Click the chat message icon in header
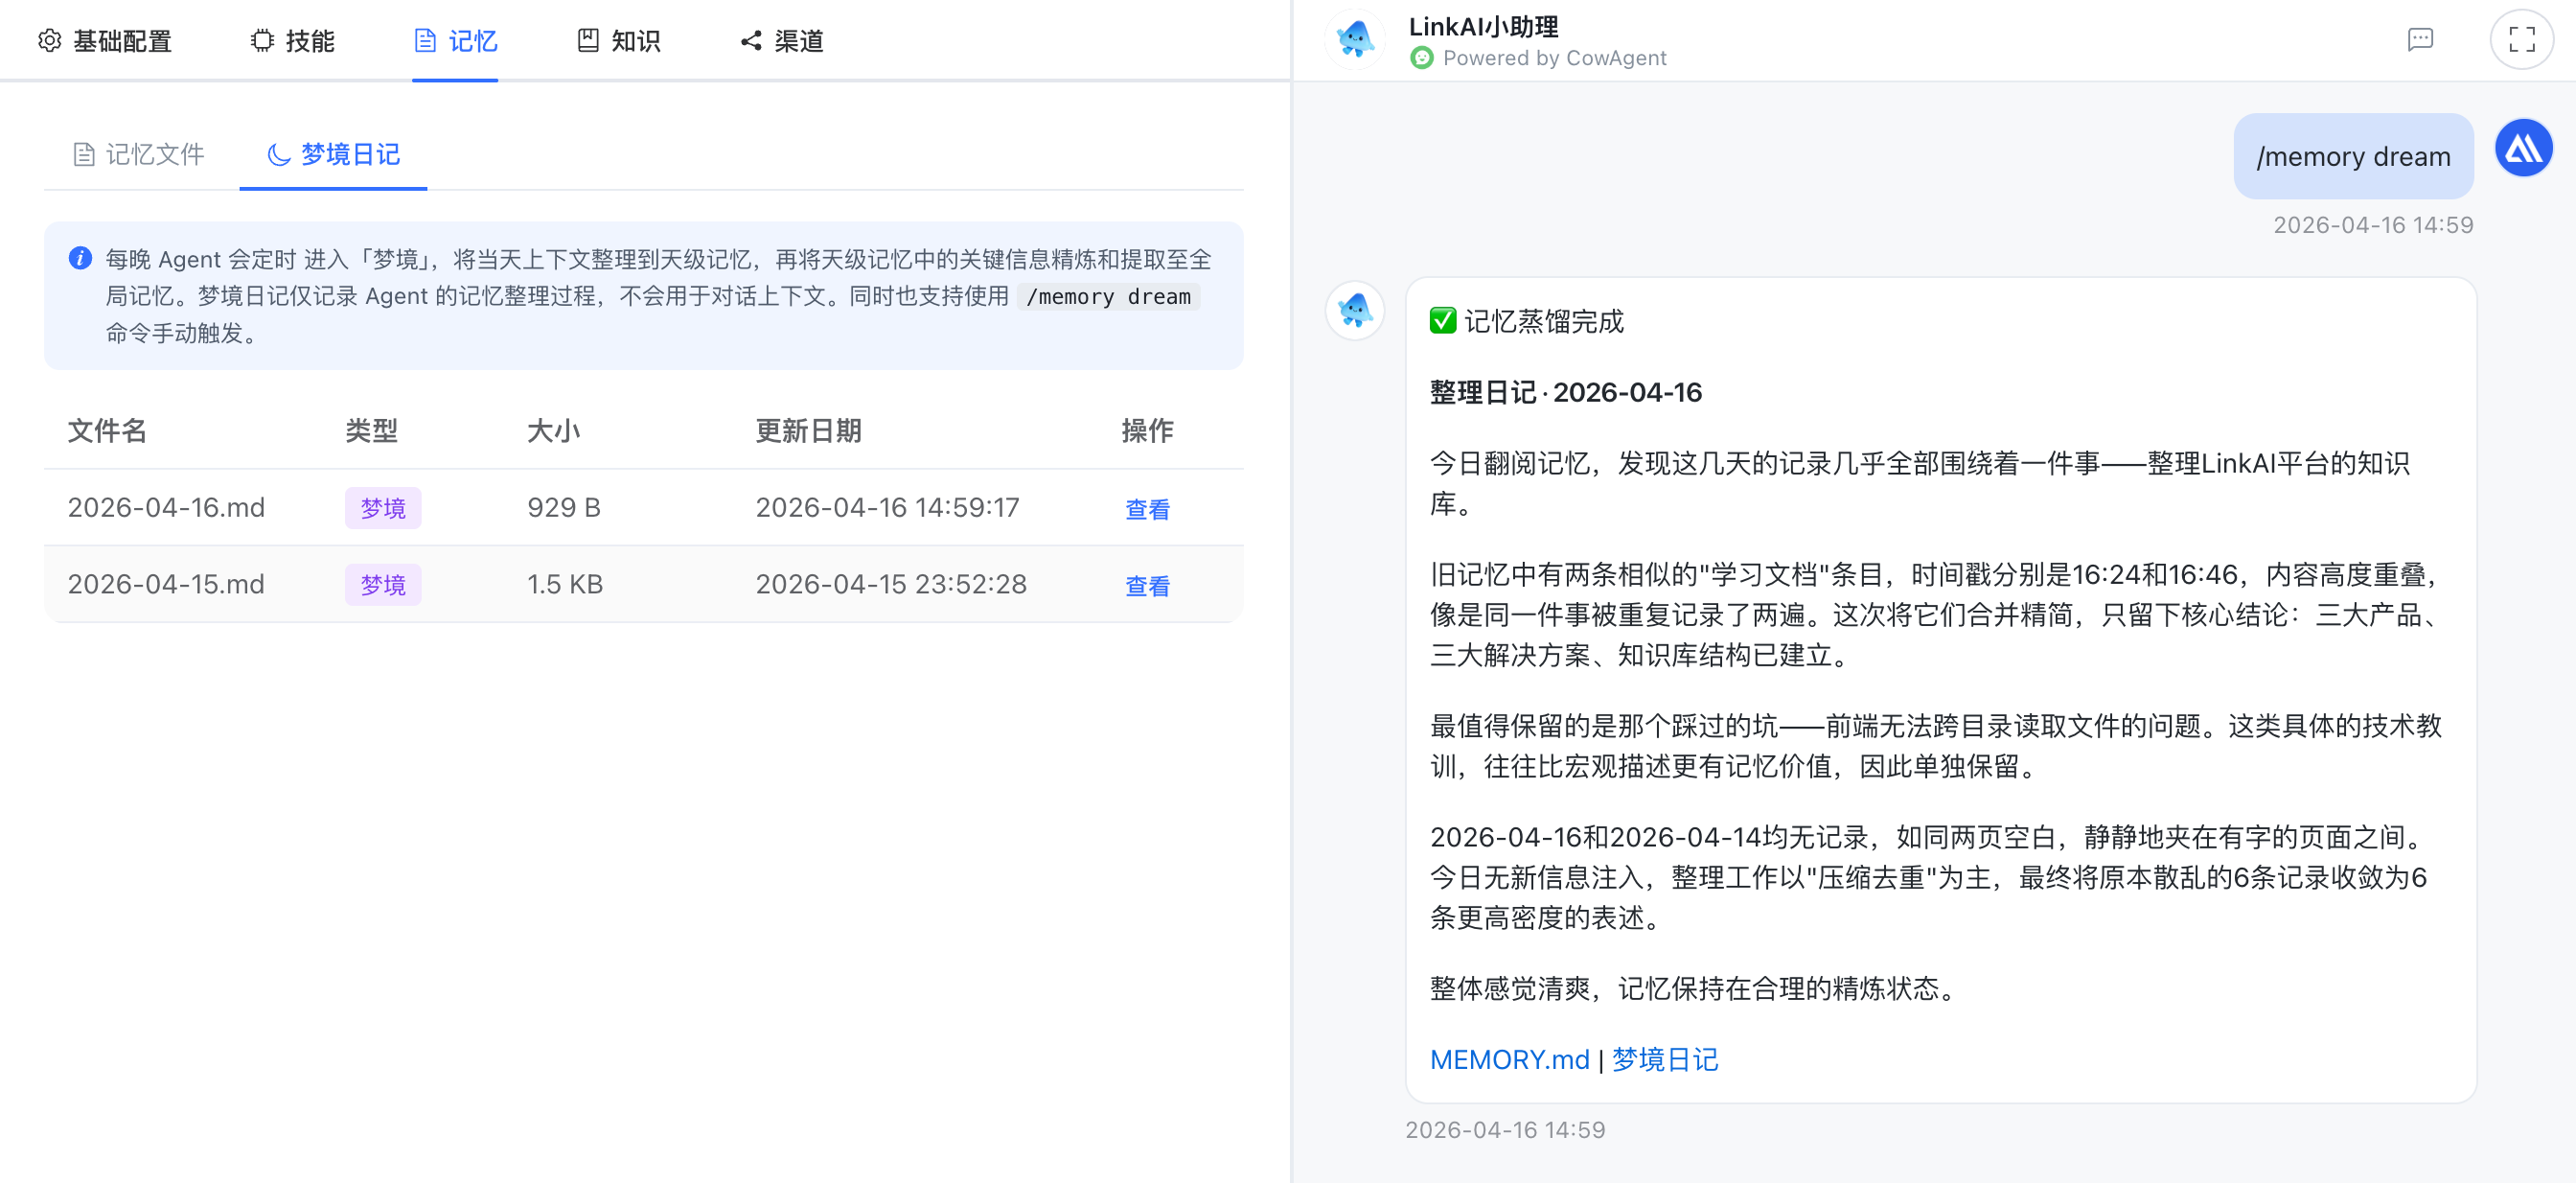 coord(2420,40)
